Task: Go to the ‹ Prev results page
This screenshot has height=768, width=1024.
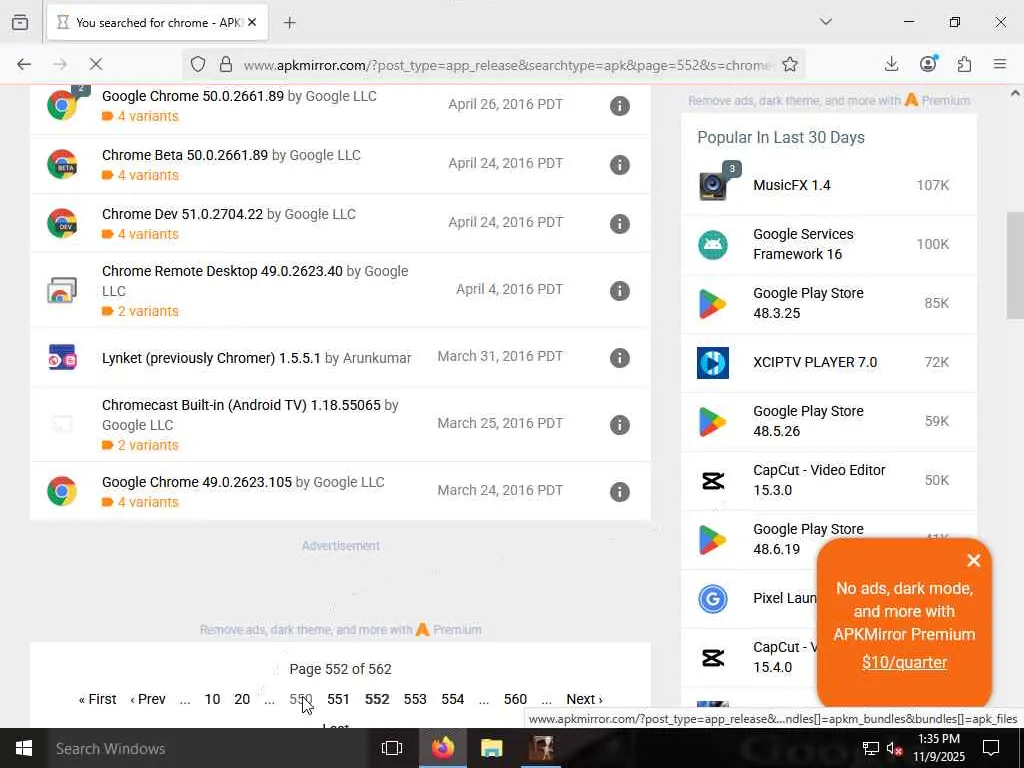Action: click(x=148, y=699)
